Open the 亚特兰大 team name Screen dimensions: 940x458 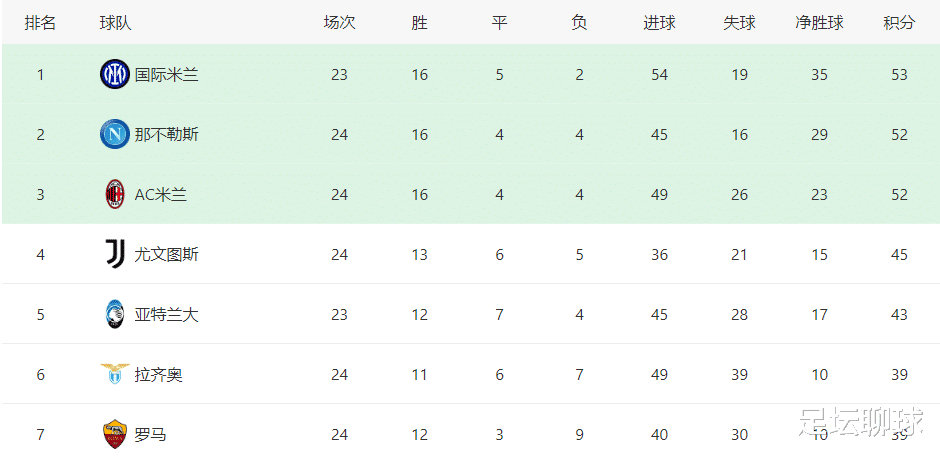pos(167,315)
